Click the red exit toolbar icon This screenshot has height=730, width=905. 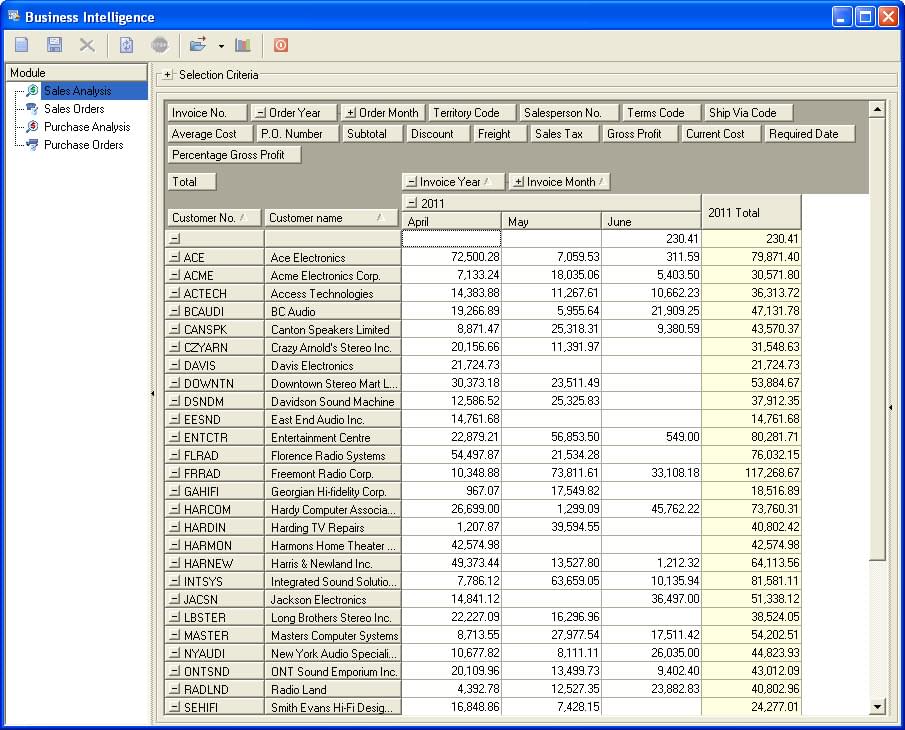(281, 45)
